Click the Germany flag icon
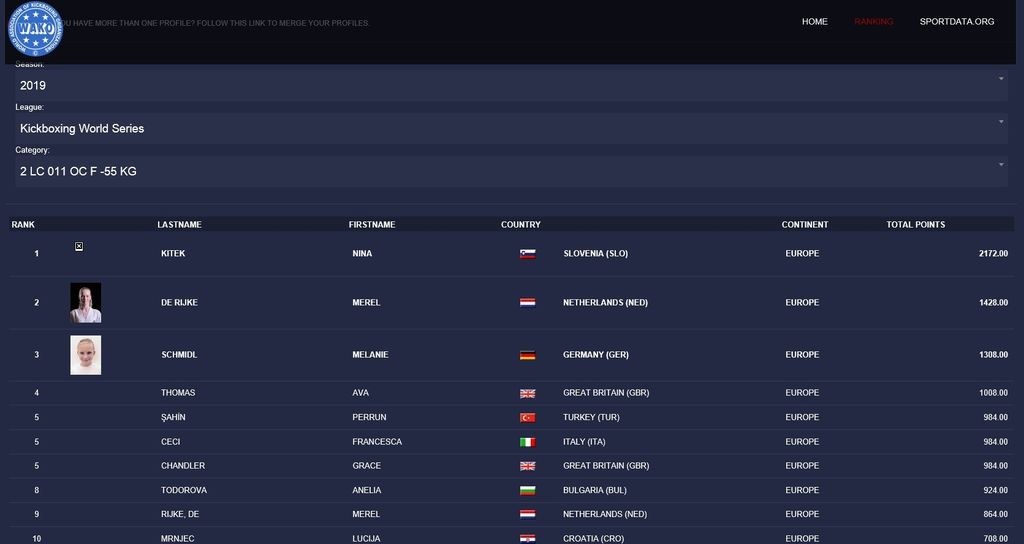The width and height of the screenshot is (1024, 544). point(527,355)
